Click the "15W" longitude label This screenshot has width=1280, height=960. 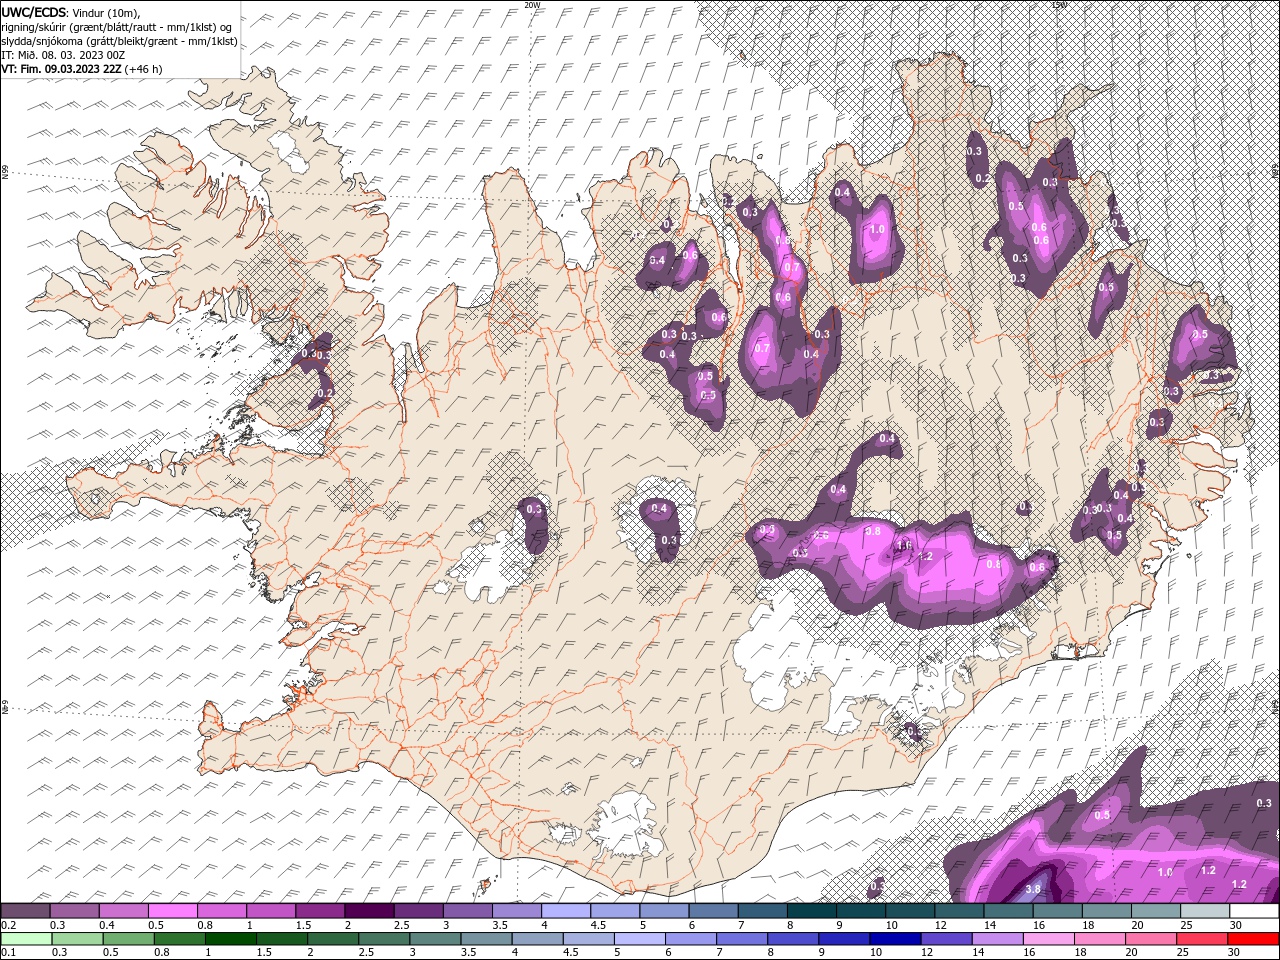[x=1059, y=5]
